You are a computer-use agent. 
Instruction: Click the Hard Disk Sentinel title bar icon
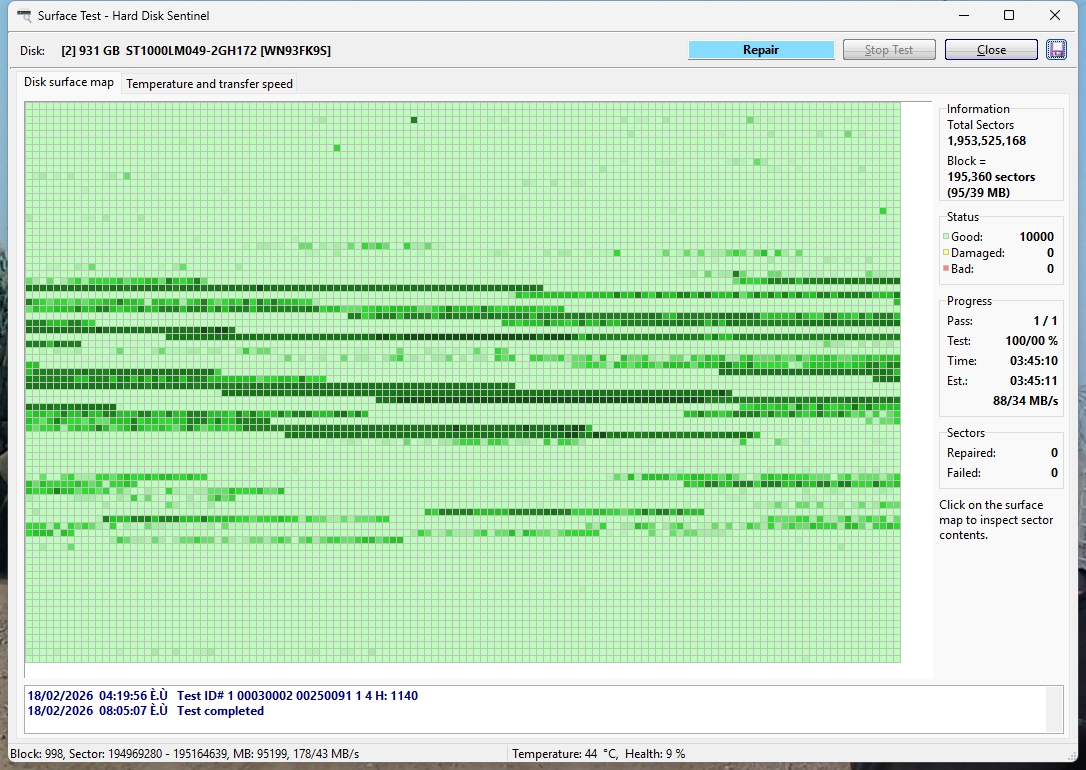coord(24,16)
